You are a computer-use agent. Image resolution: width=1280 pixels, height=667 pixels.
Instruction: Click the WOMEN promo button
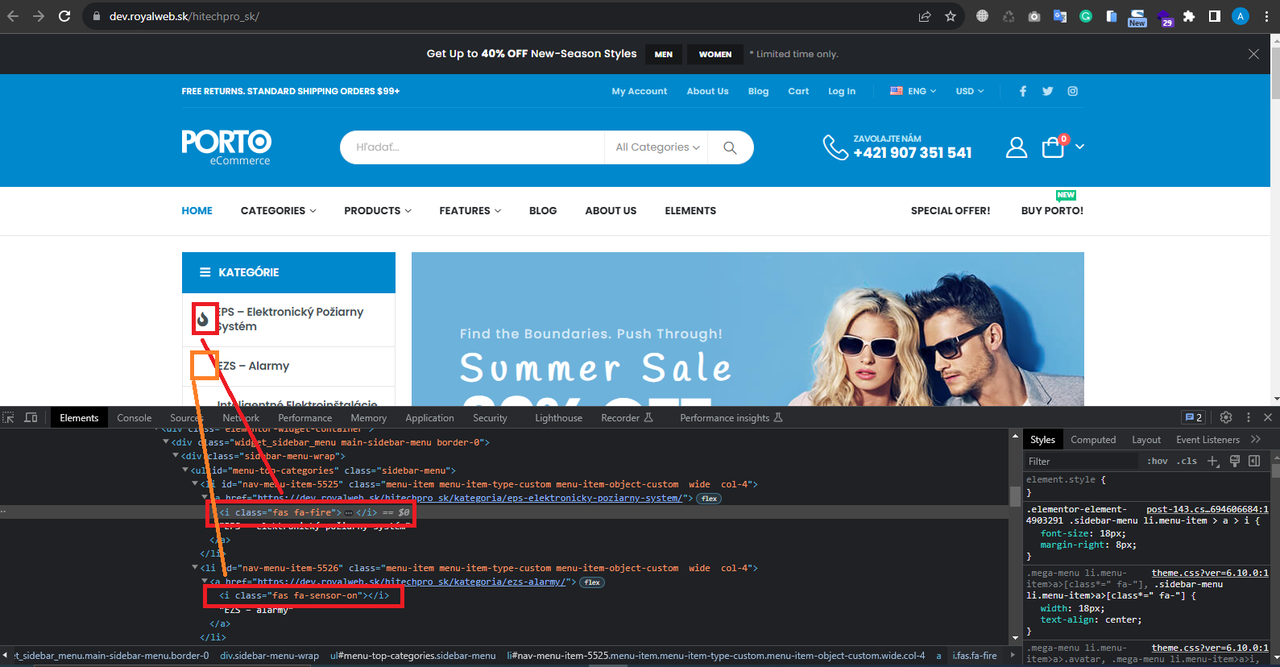[x=715, y=54]
